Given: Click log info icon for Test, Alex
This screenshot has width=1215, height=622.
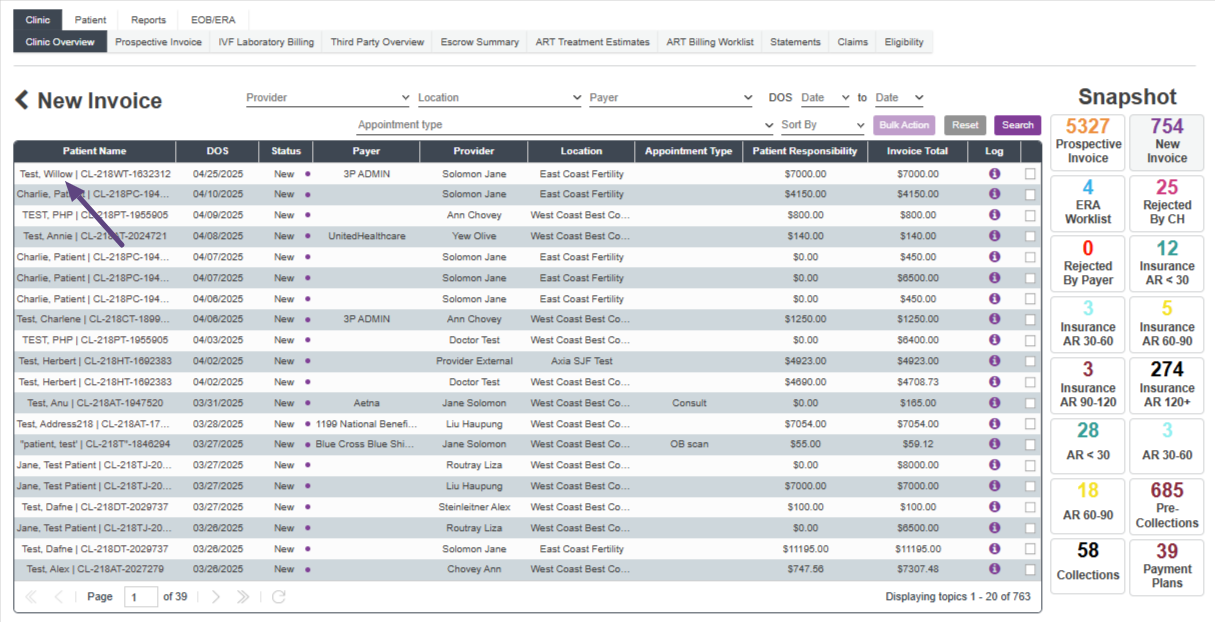Looking at the screenshot, I should [x=994, y=569].
